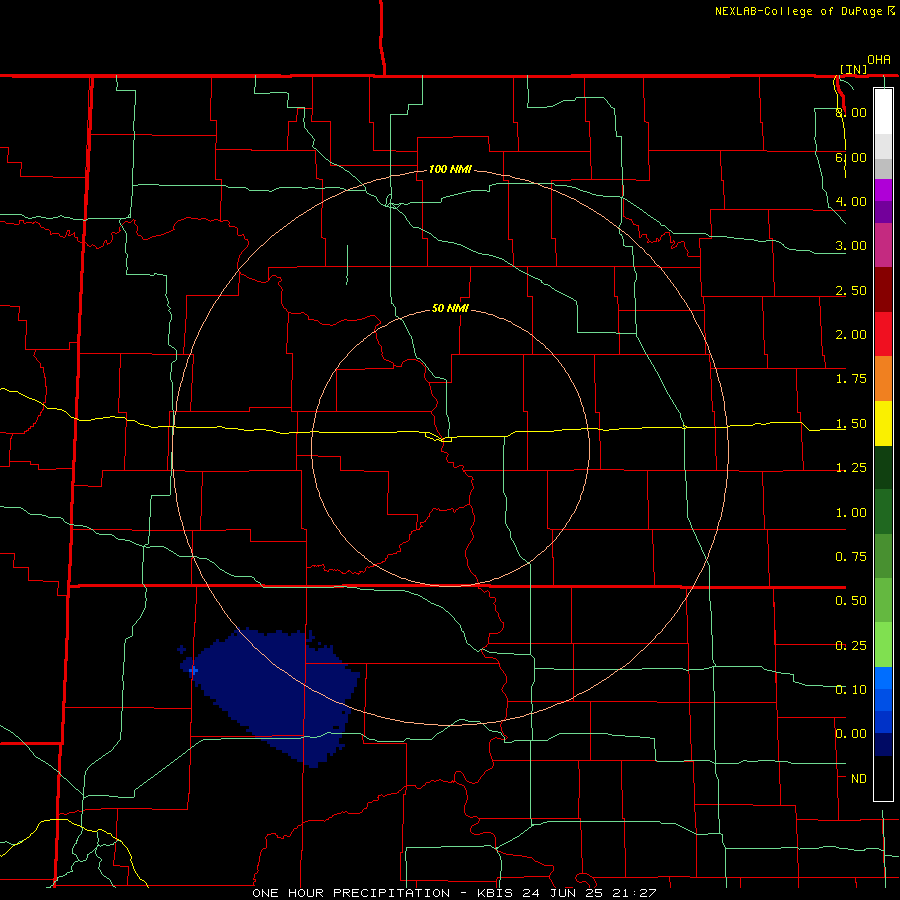Screen dimensions: 900x900
Task: Click the 4.00 legend value
Action: pyautogui.click(x=851, y=201)
